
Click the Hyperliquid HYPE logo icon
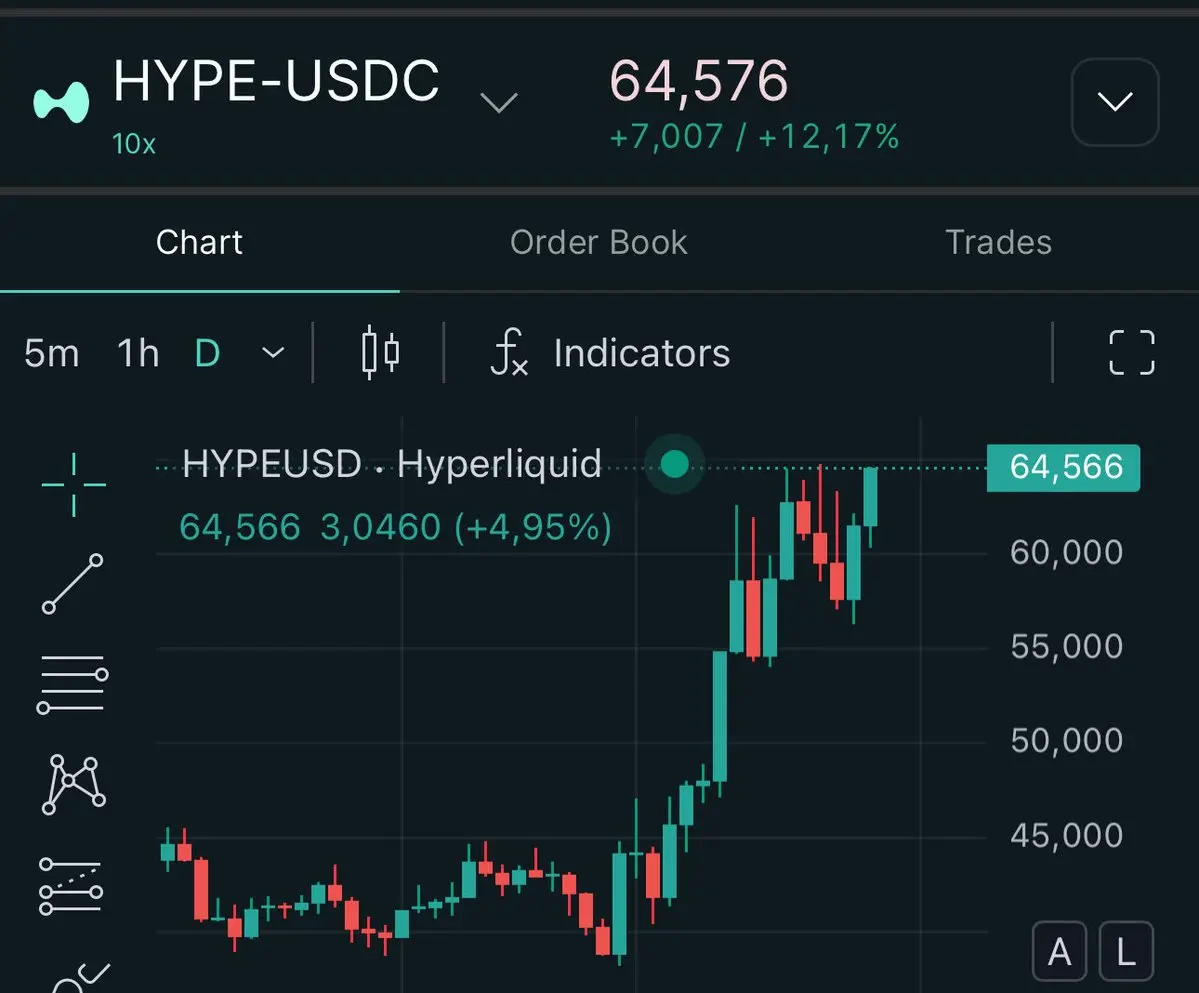[x=61, y=102]
